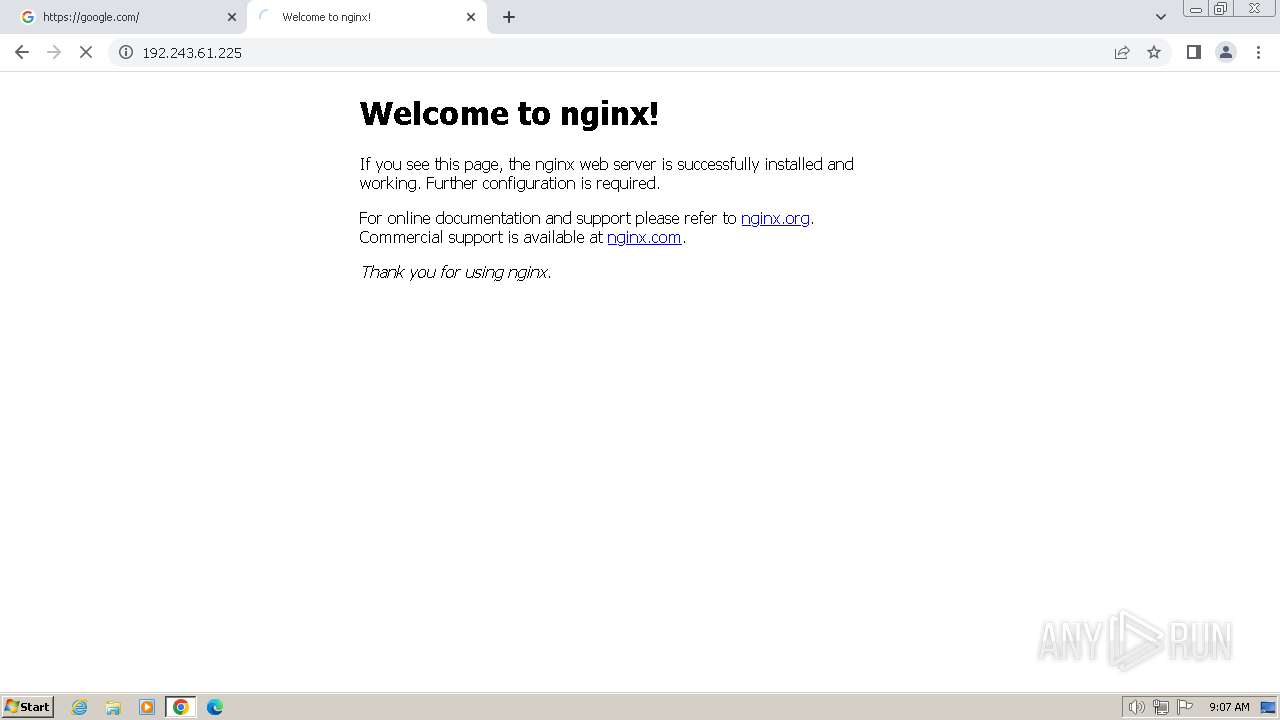This screenshot has width=1280, height=720.
Task: Open network status tray icon
Action: coord(1161,707)
